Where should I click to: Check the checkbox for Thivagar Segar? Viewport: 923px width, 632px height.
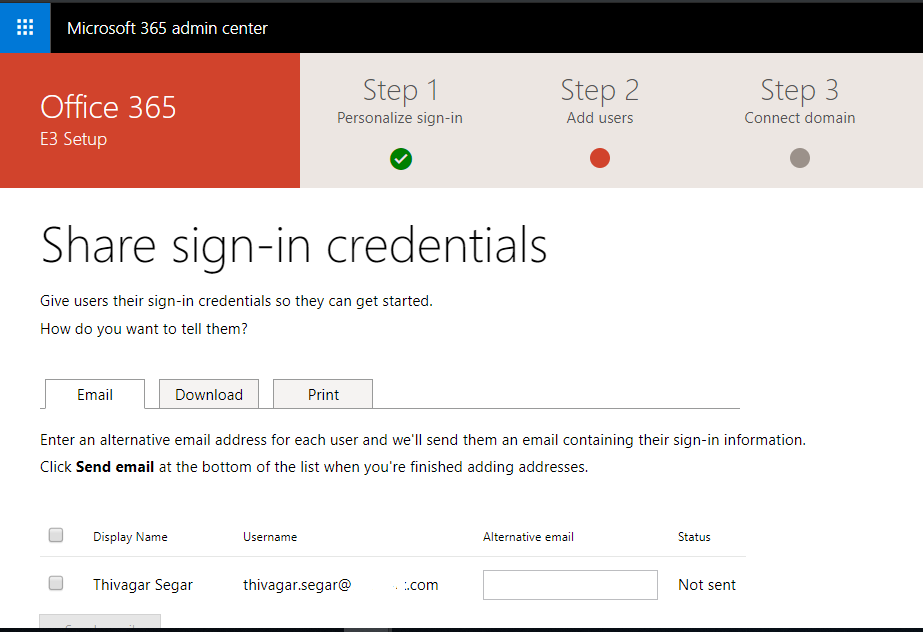click(x=55, y=583)
